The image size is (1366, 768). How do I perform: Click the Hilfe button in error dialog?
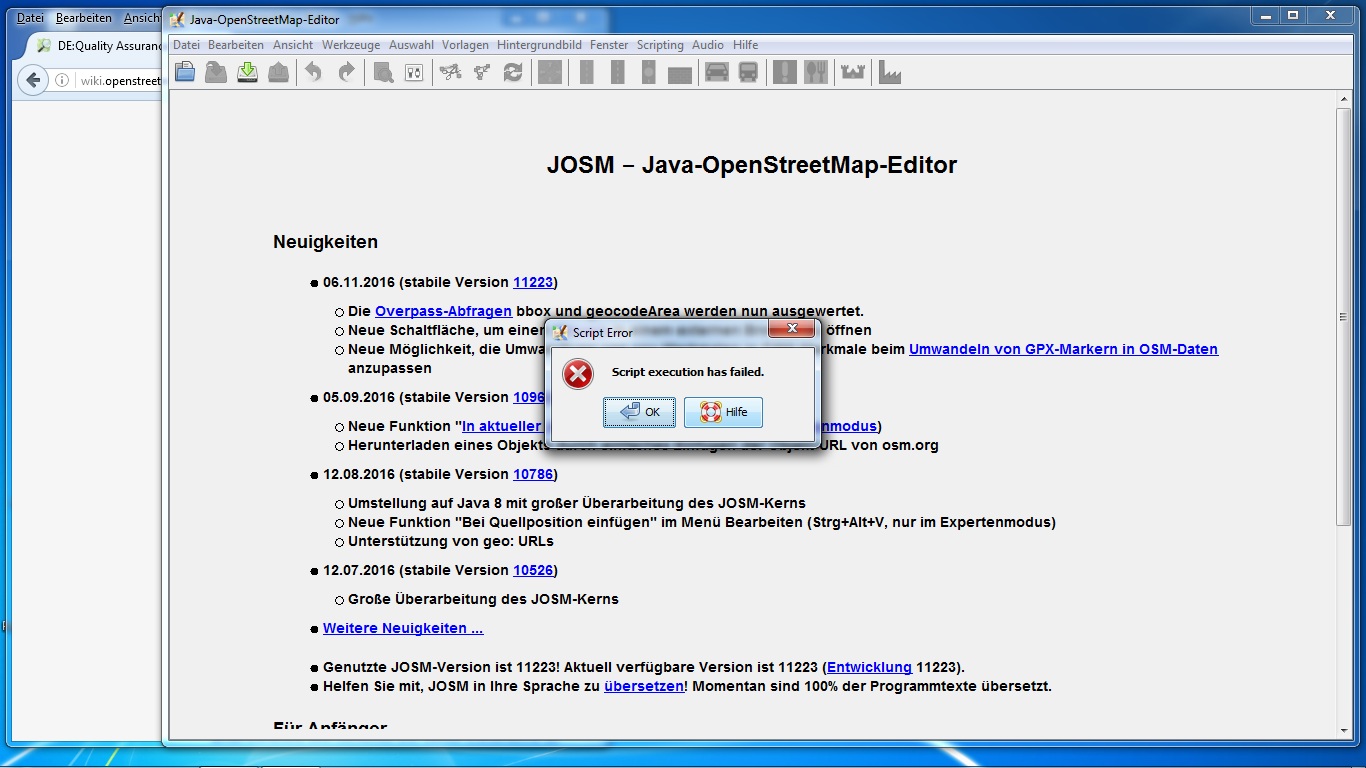coord(723,412)
